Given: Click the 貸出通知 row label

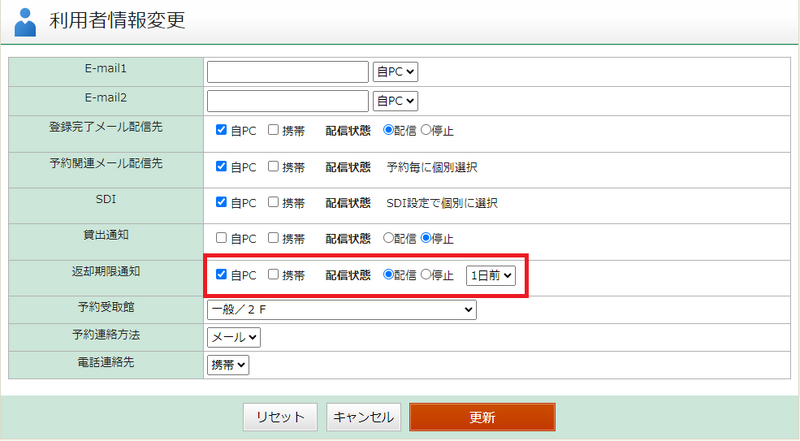Looking at the screenshot, I should 106,235.
